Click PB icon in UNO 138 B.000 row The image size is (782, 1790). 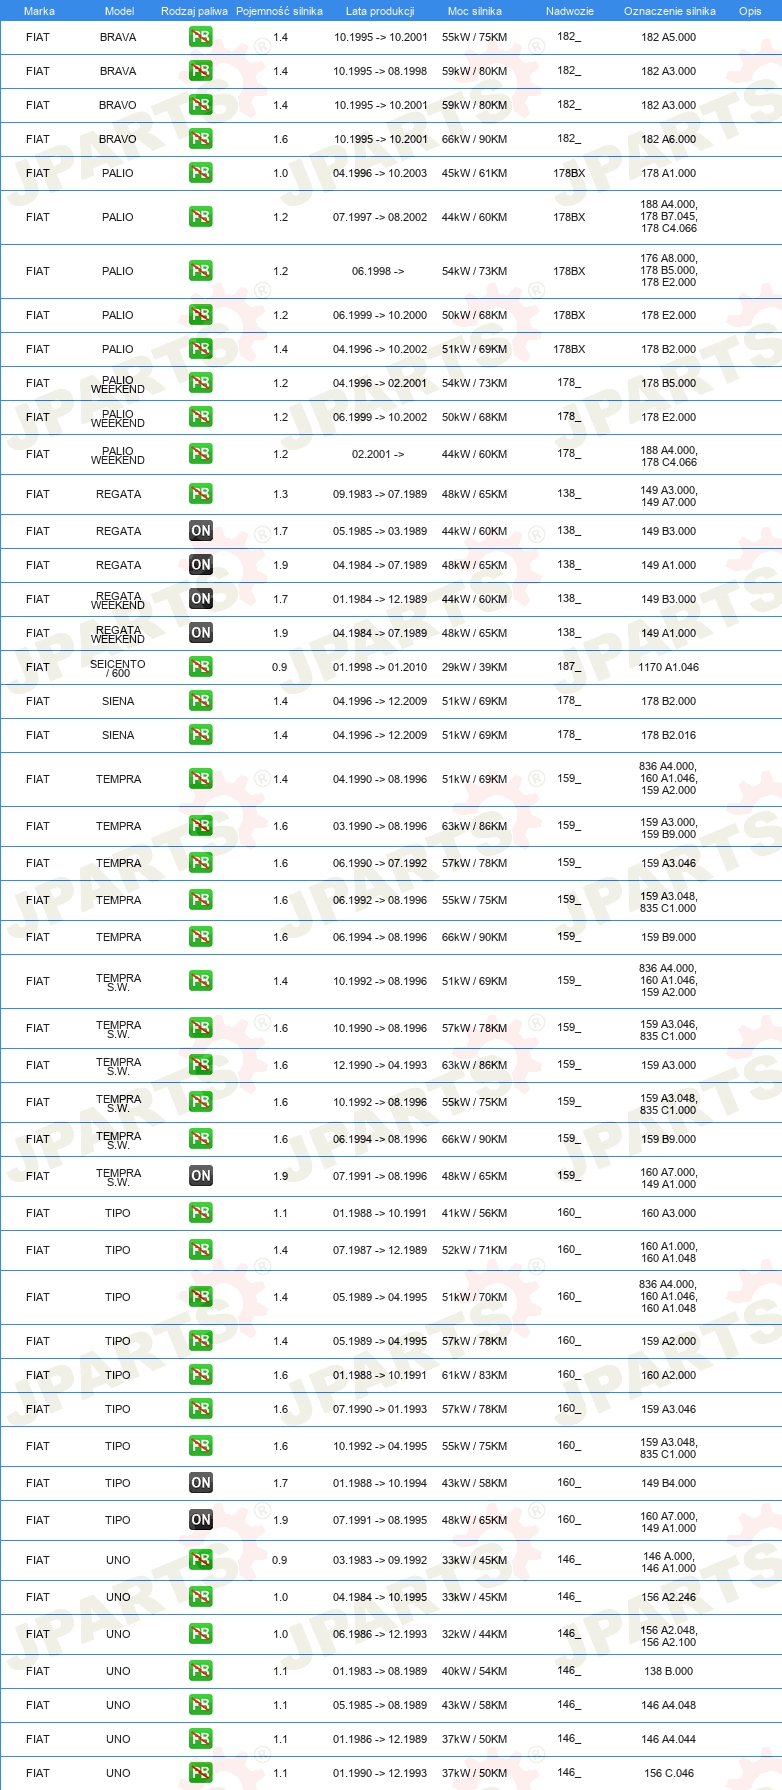201,1671
